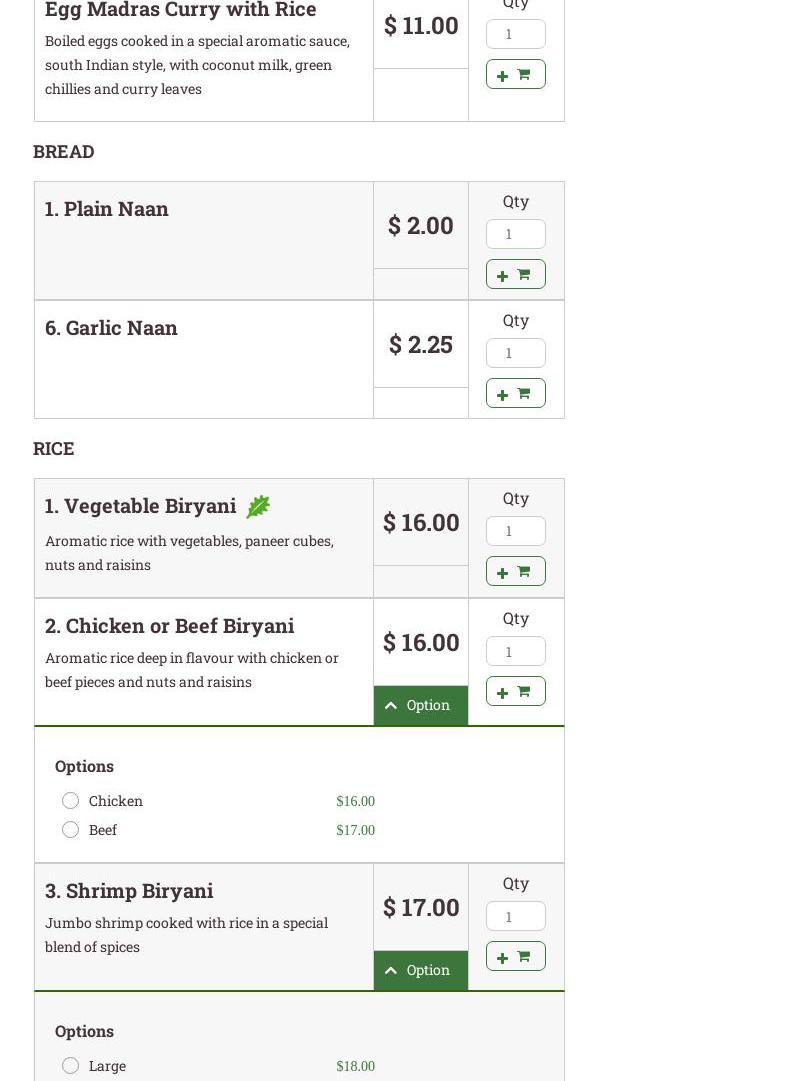Open the Shrimp Biryani item title
Image resolution: width=785 pixels, height=1081 pixels.
coord(129,890)
